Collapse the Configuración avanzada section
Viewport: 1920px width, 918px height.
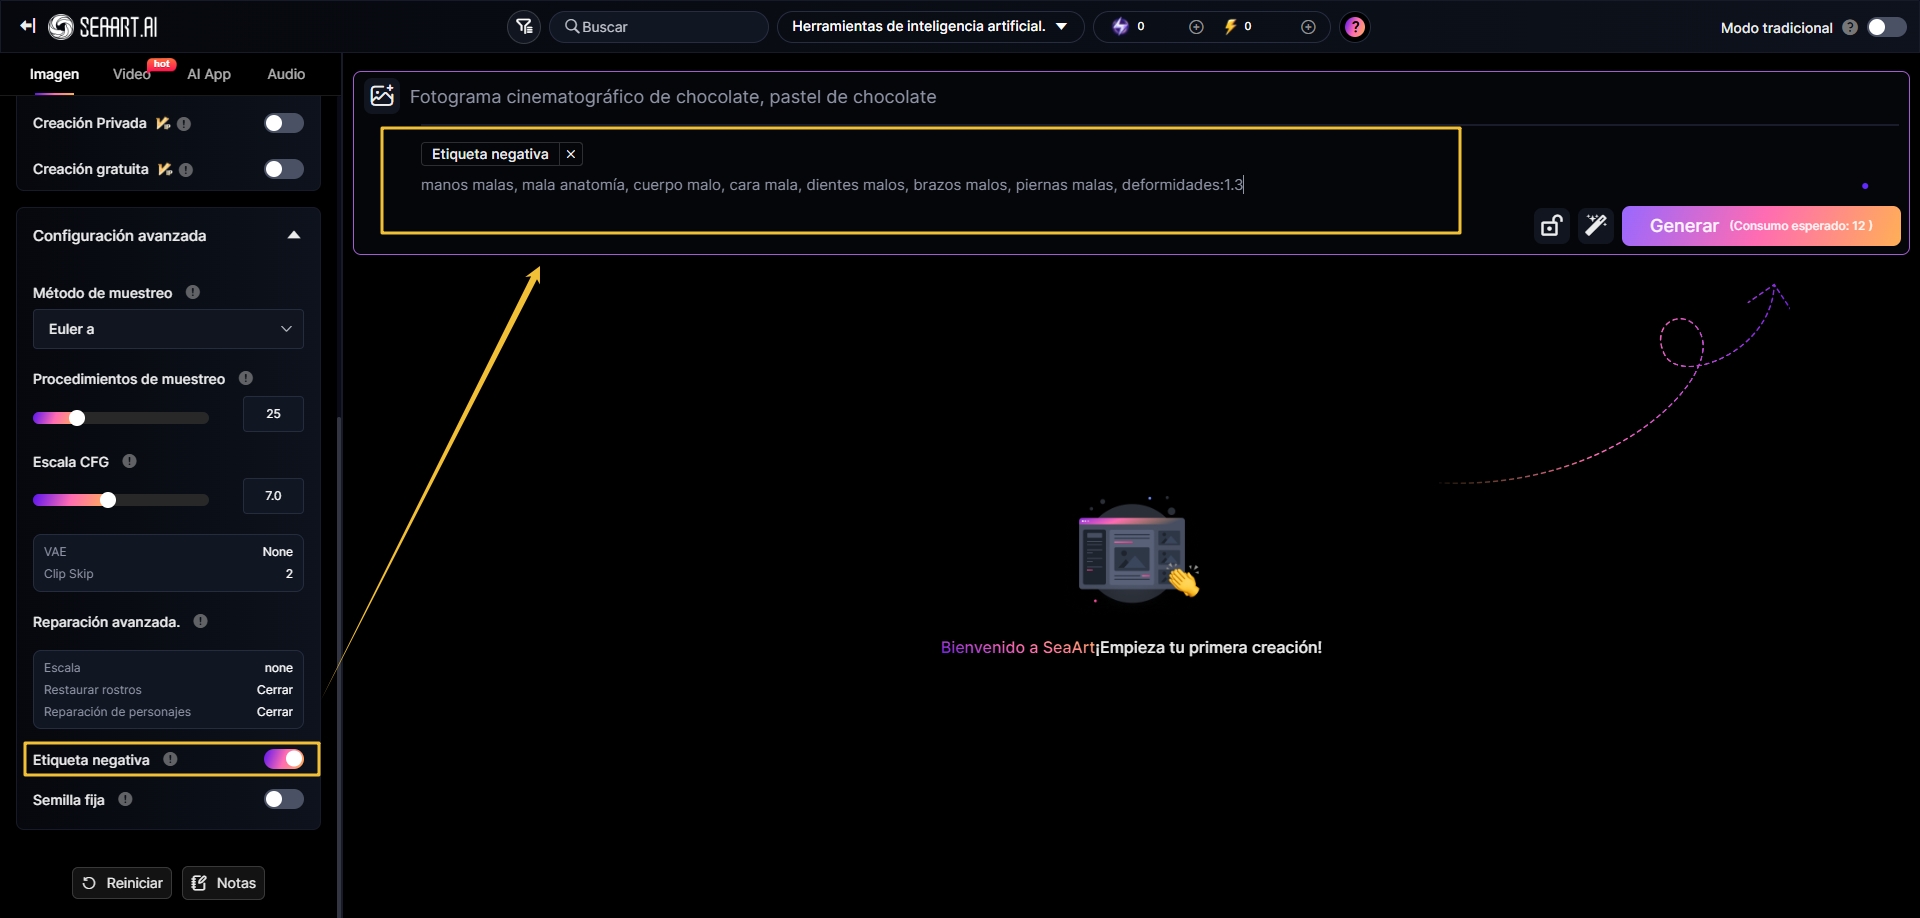tap(293, 236)
